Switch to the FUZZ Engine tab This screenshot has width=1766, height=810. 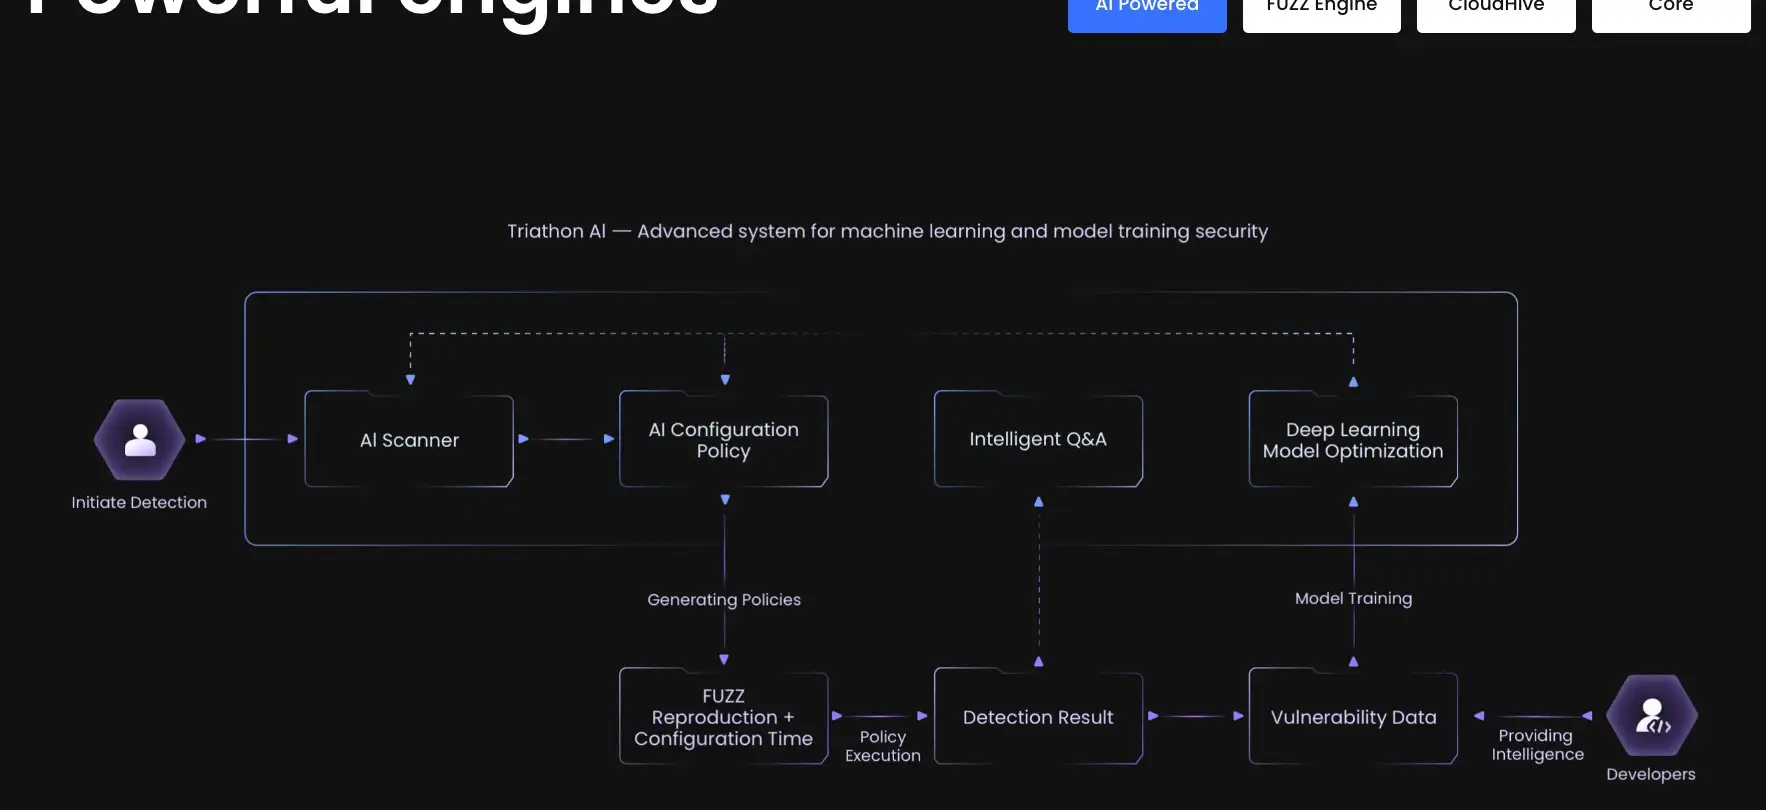1321,12
